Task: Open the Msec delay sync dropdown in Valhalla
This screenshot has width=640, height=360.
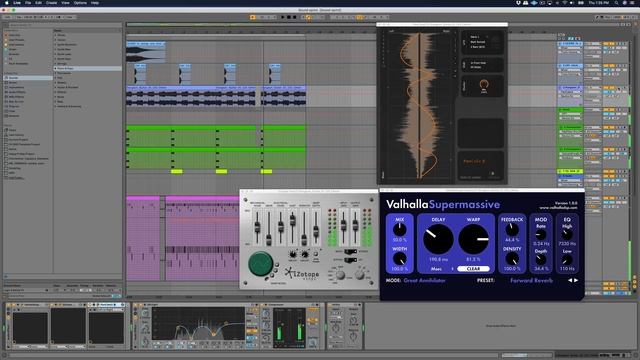Action: (x=441, y=269)
